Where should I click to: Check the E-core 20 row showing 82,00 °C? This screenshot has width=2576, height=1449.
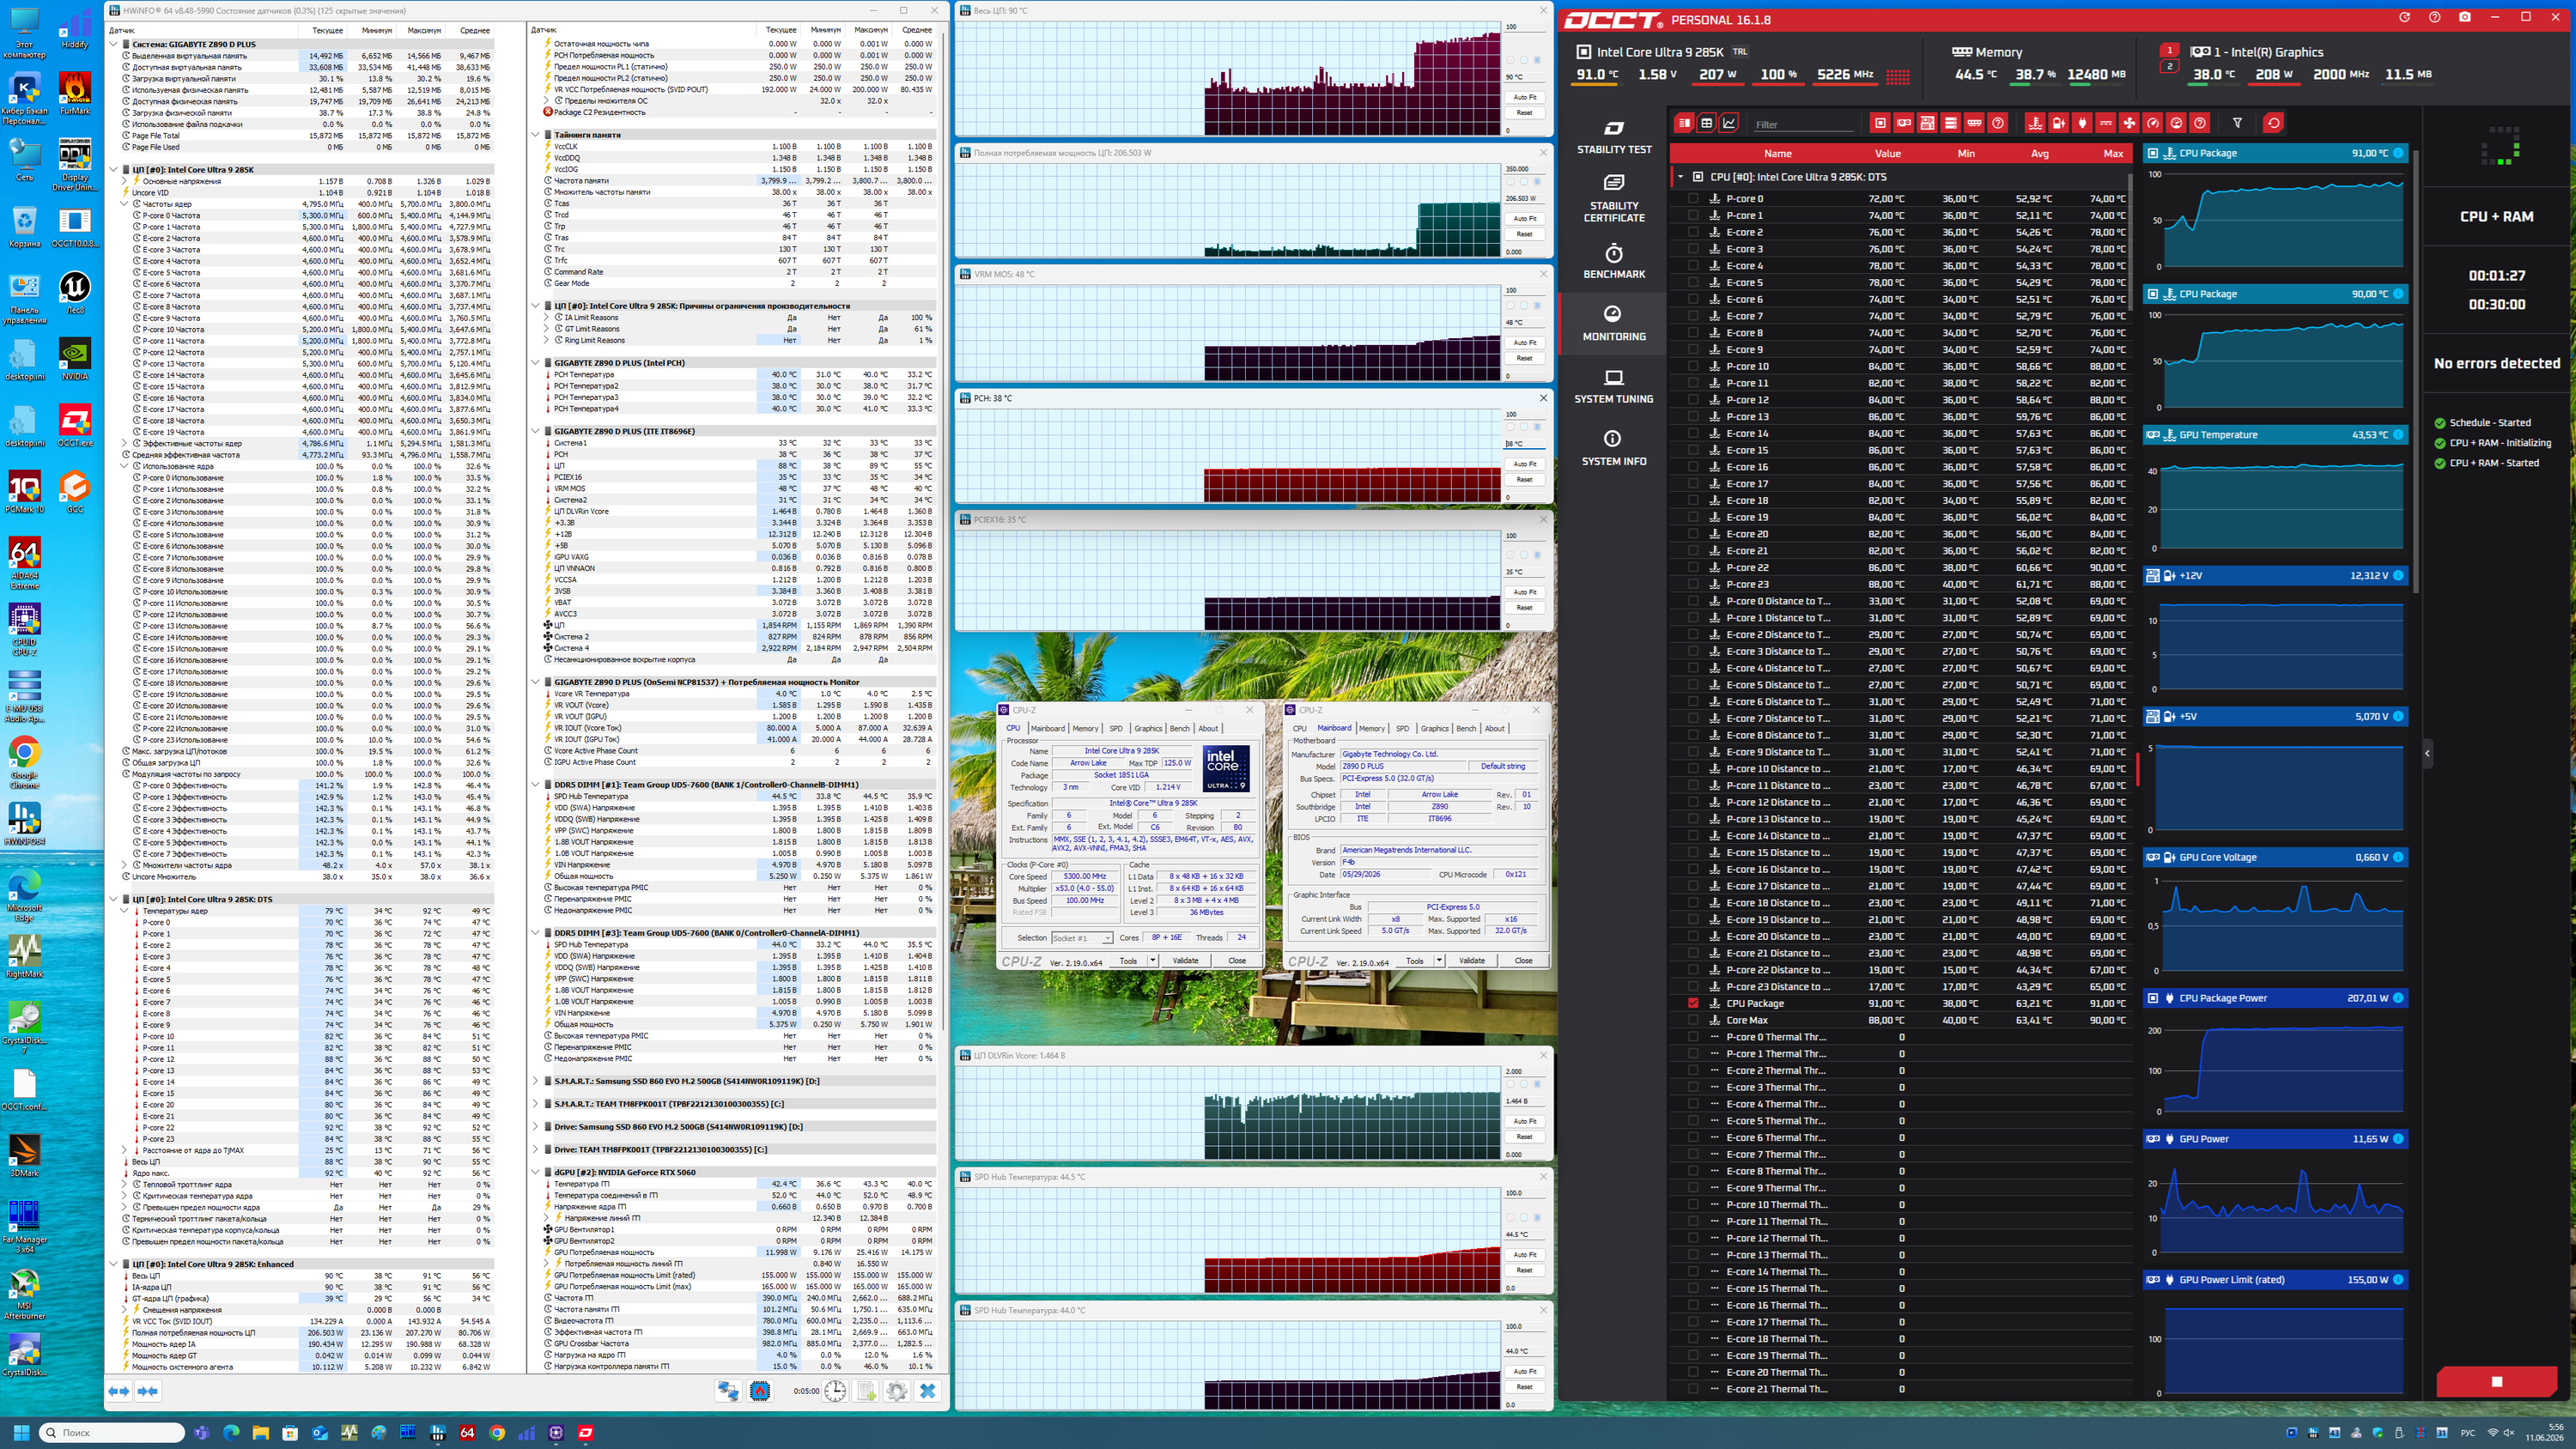(1693, 534)
